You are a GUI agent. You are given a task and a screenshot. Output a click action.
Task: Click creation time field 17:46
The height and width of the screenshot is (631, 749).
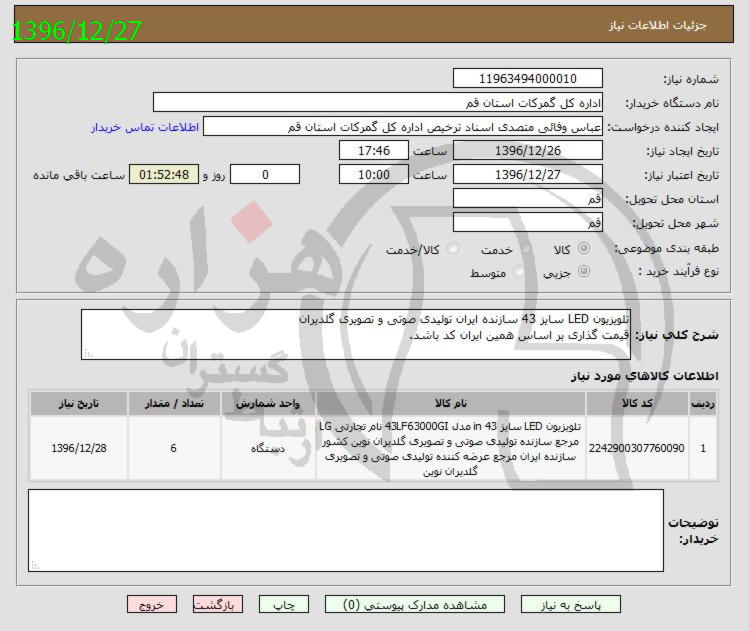click(x=374, y=150)
